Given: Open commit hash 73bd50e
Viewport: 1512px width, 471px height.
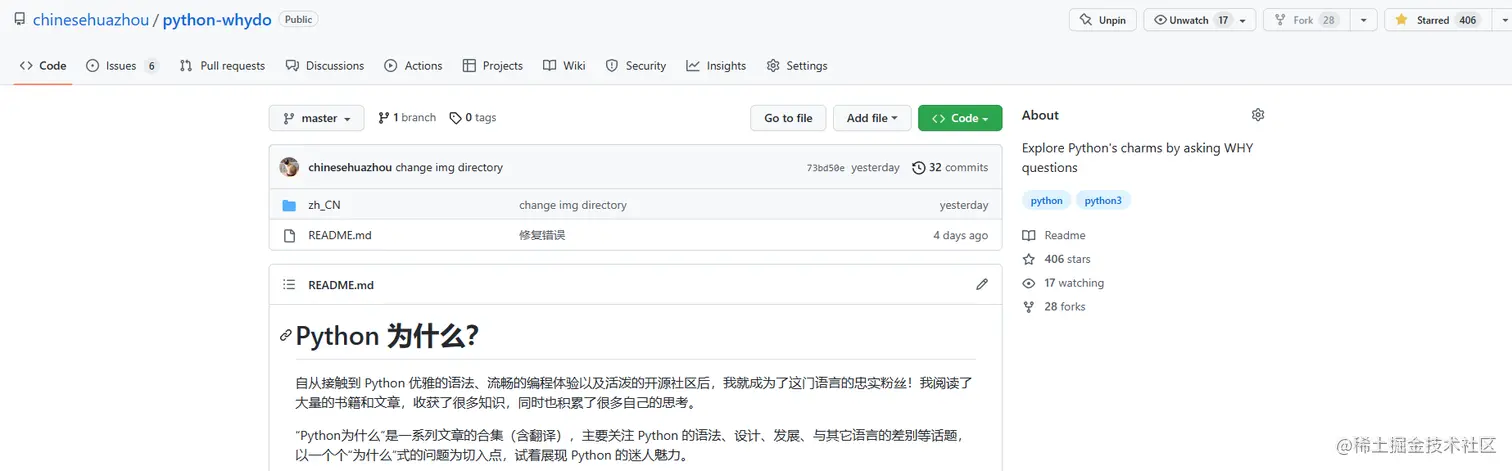Looking at the screenshot, I should pos(825,168).
